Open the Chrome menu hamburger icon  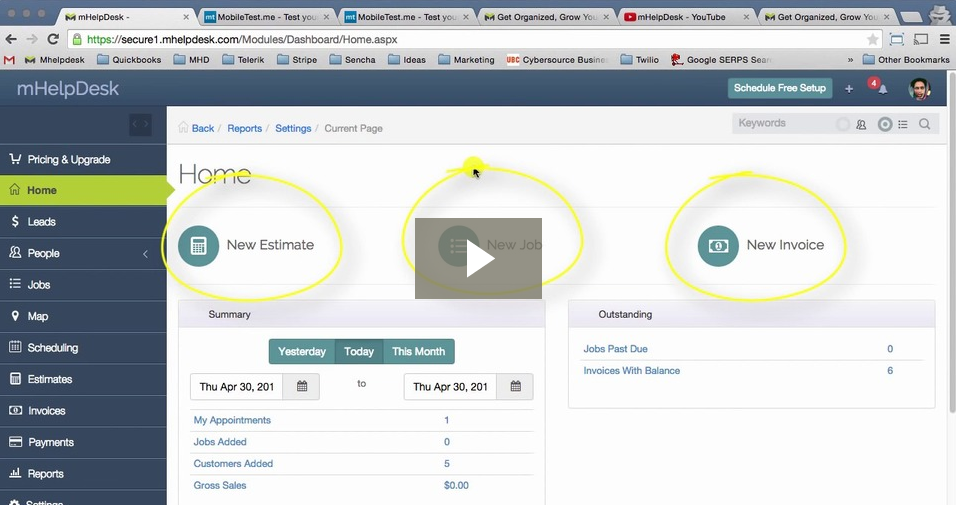(944, 39)
